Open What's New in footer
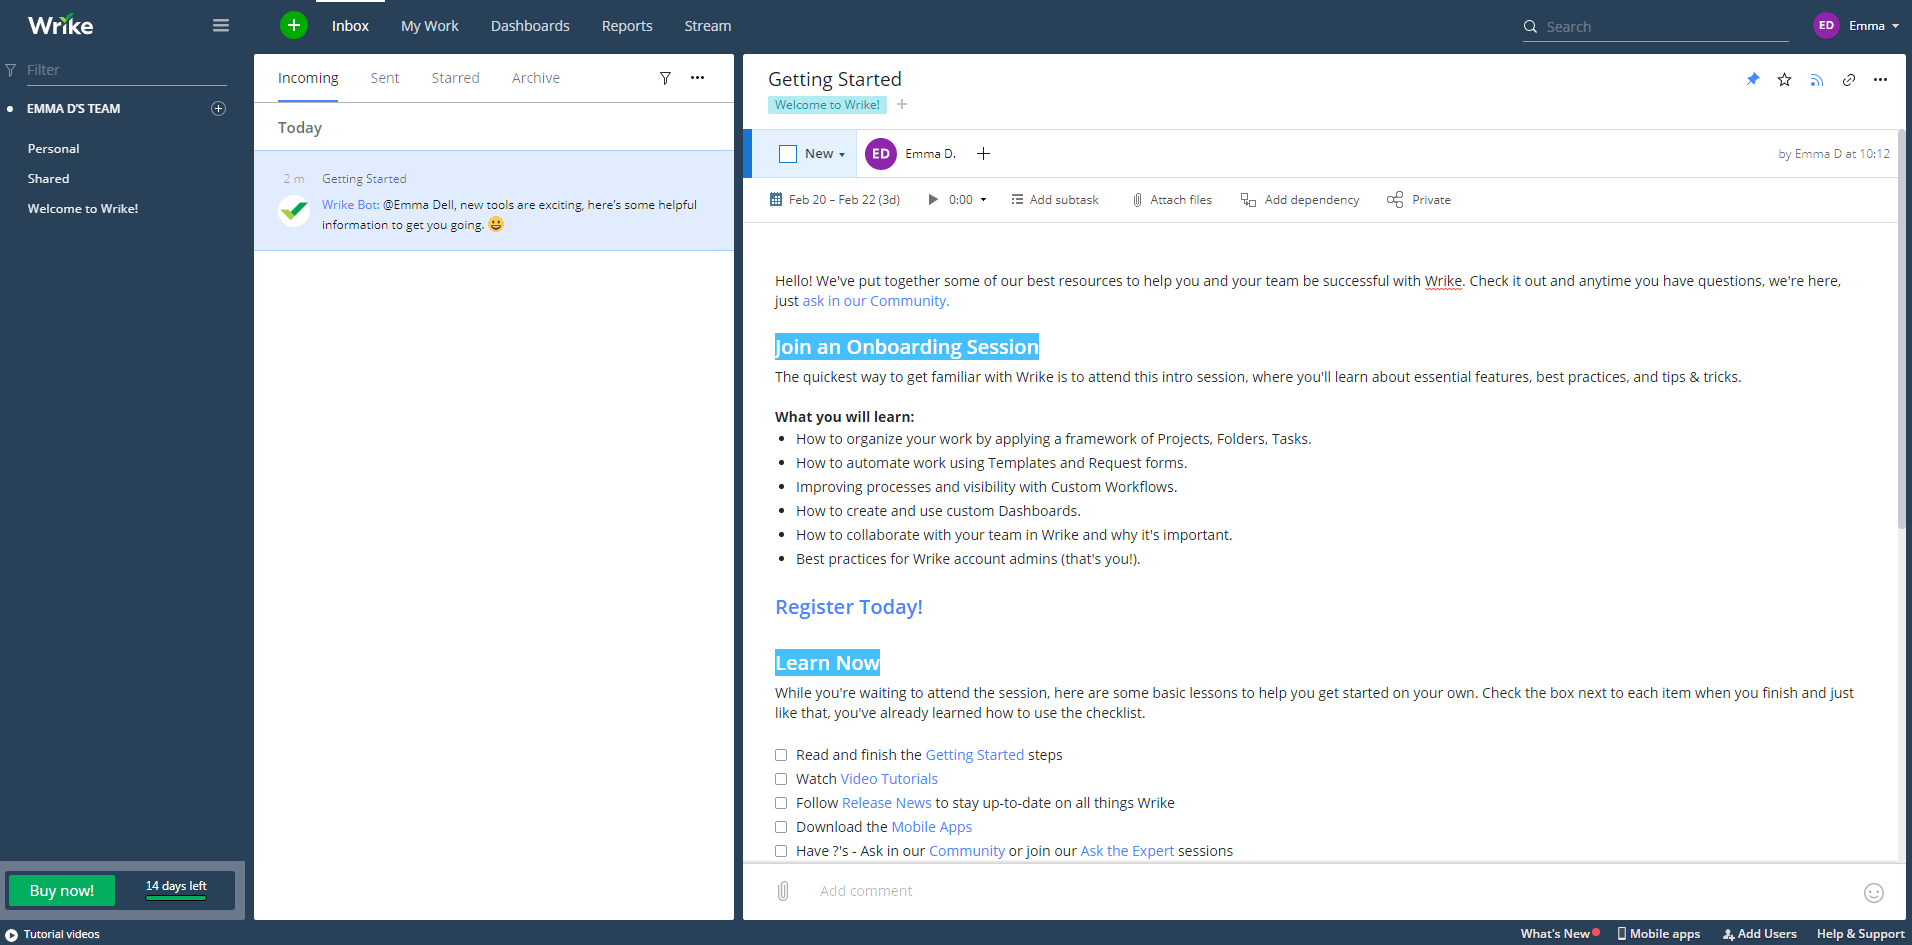 1559,934
